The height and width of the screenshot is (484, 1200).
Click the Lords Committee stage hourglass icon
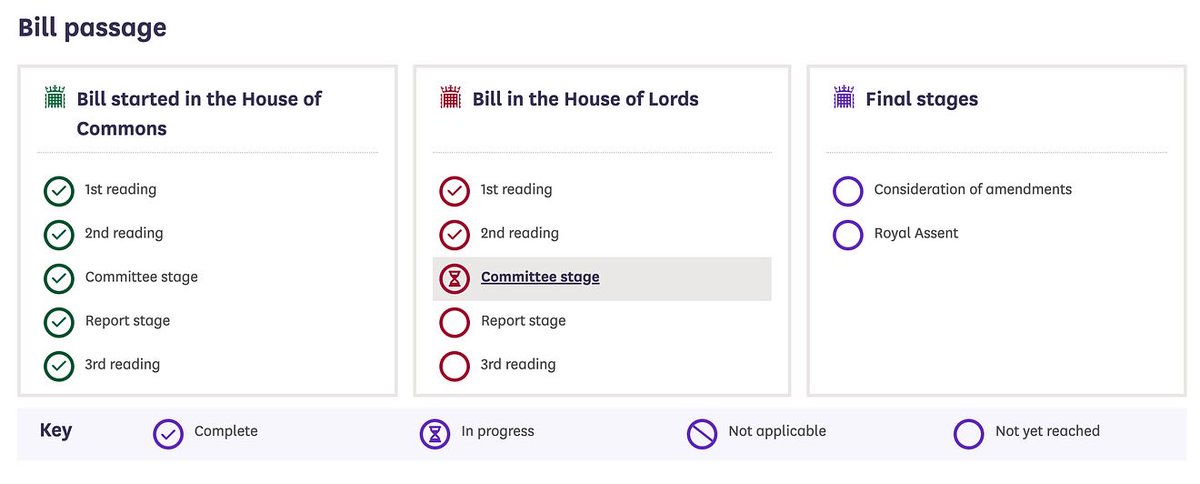tap(455, 278)
